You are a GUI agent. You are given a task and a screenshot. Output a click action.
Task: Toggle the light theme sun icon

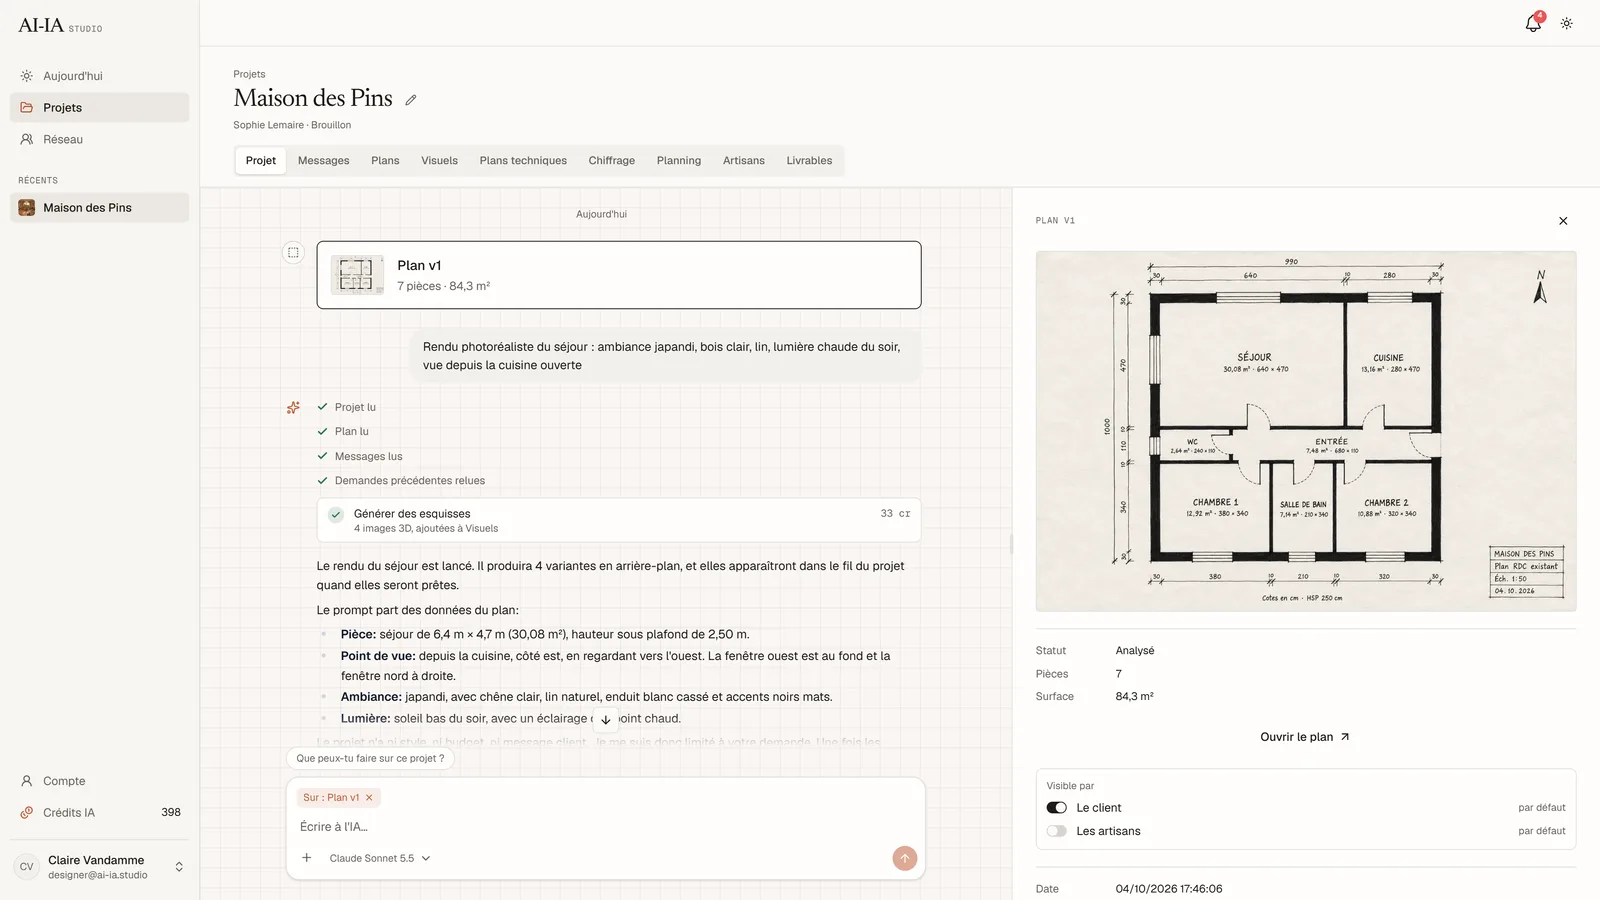[x=1567, y=23]
